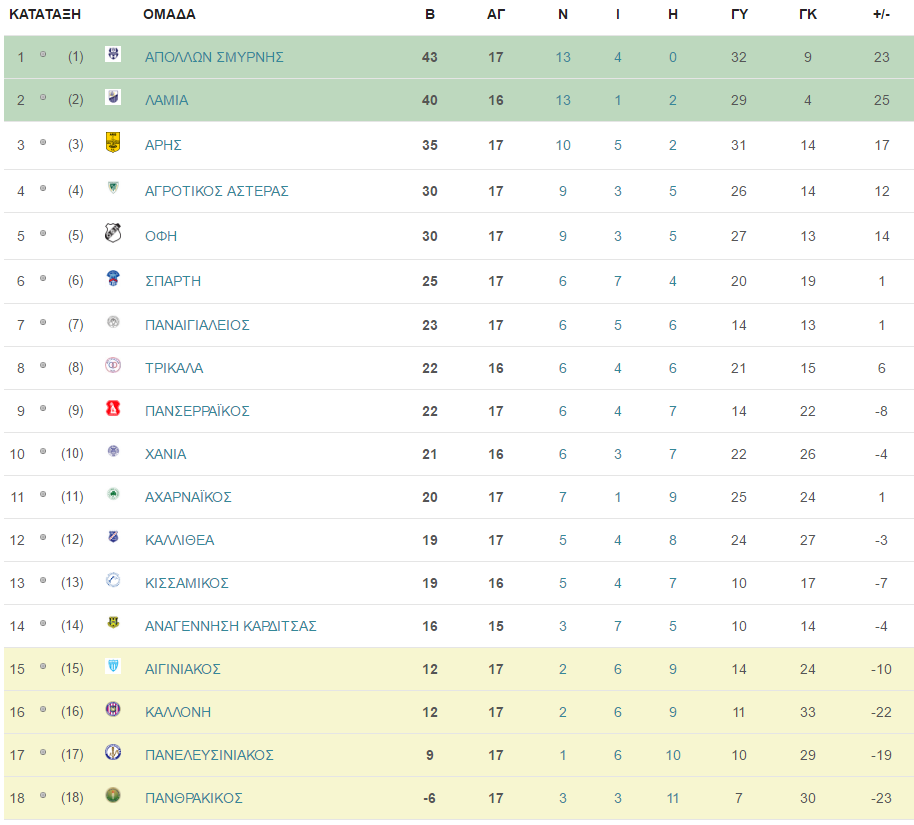Click the ΠΑΝΘΡΑΚΙΚΟΣ round green logo

(113, 795)
